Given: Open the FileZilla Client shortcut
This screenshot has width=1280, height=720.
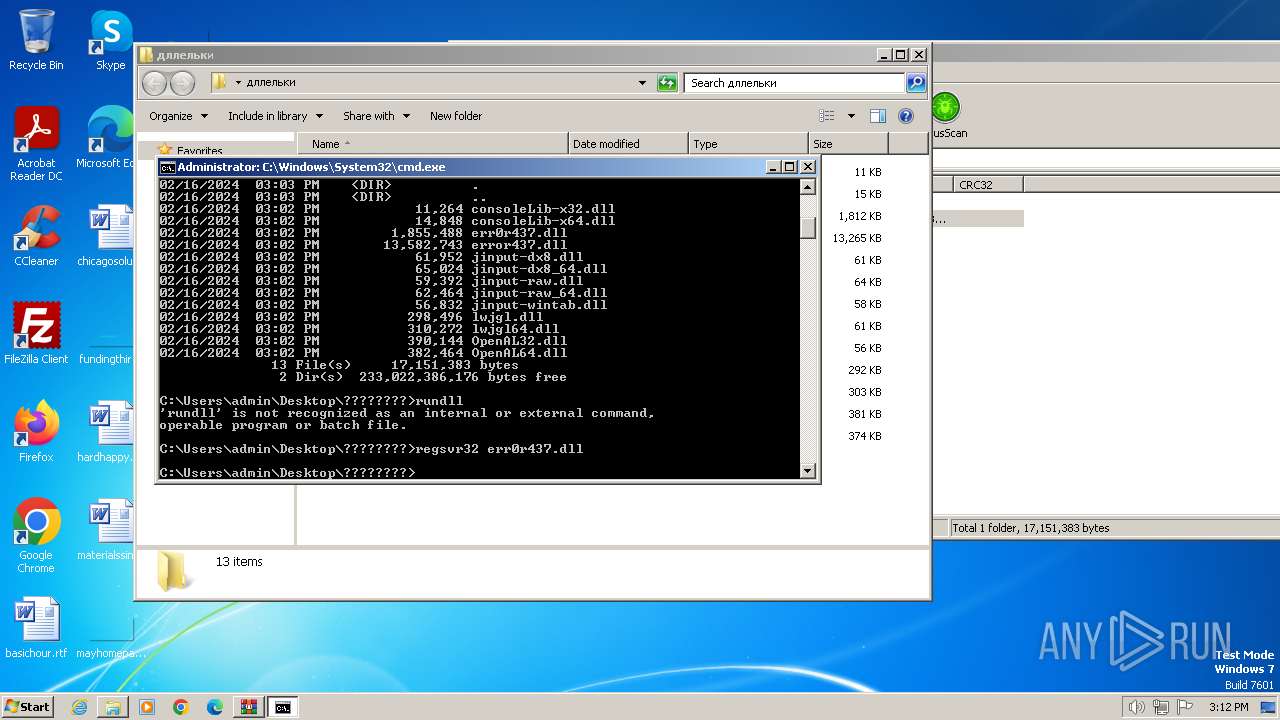Looking at the screenshot, I should tap(36, 334).
